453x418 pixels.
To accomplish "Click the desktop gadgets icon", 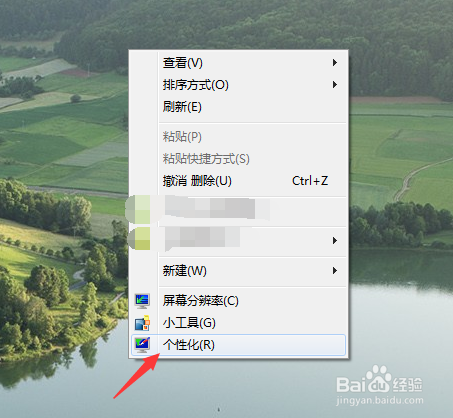I will [142, 323].
